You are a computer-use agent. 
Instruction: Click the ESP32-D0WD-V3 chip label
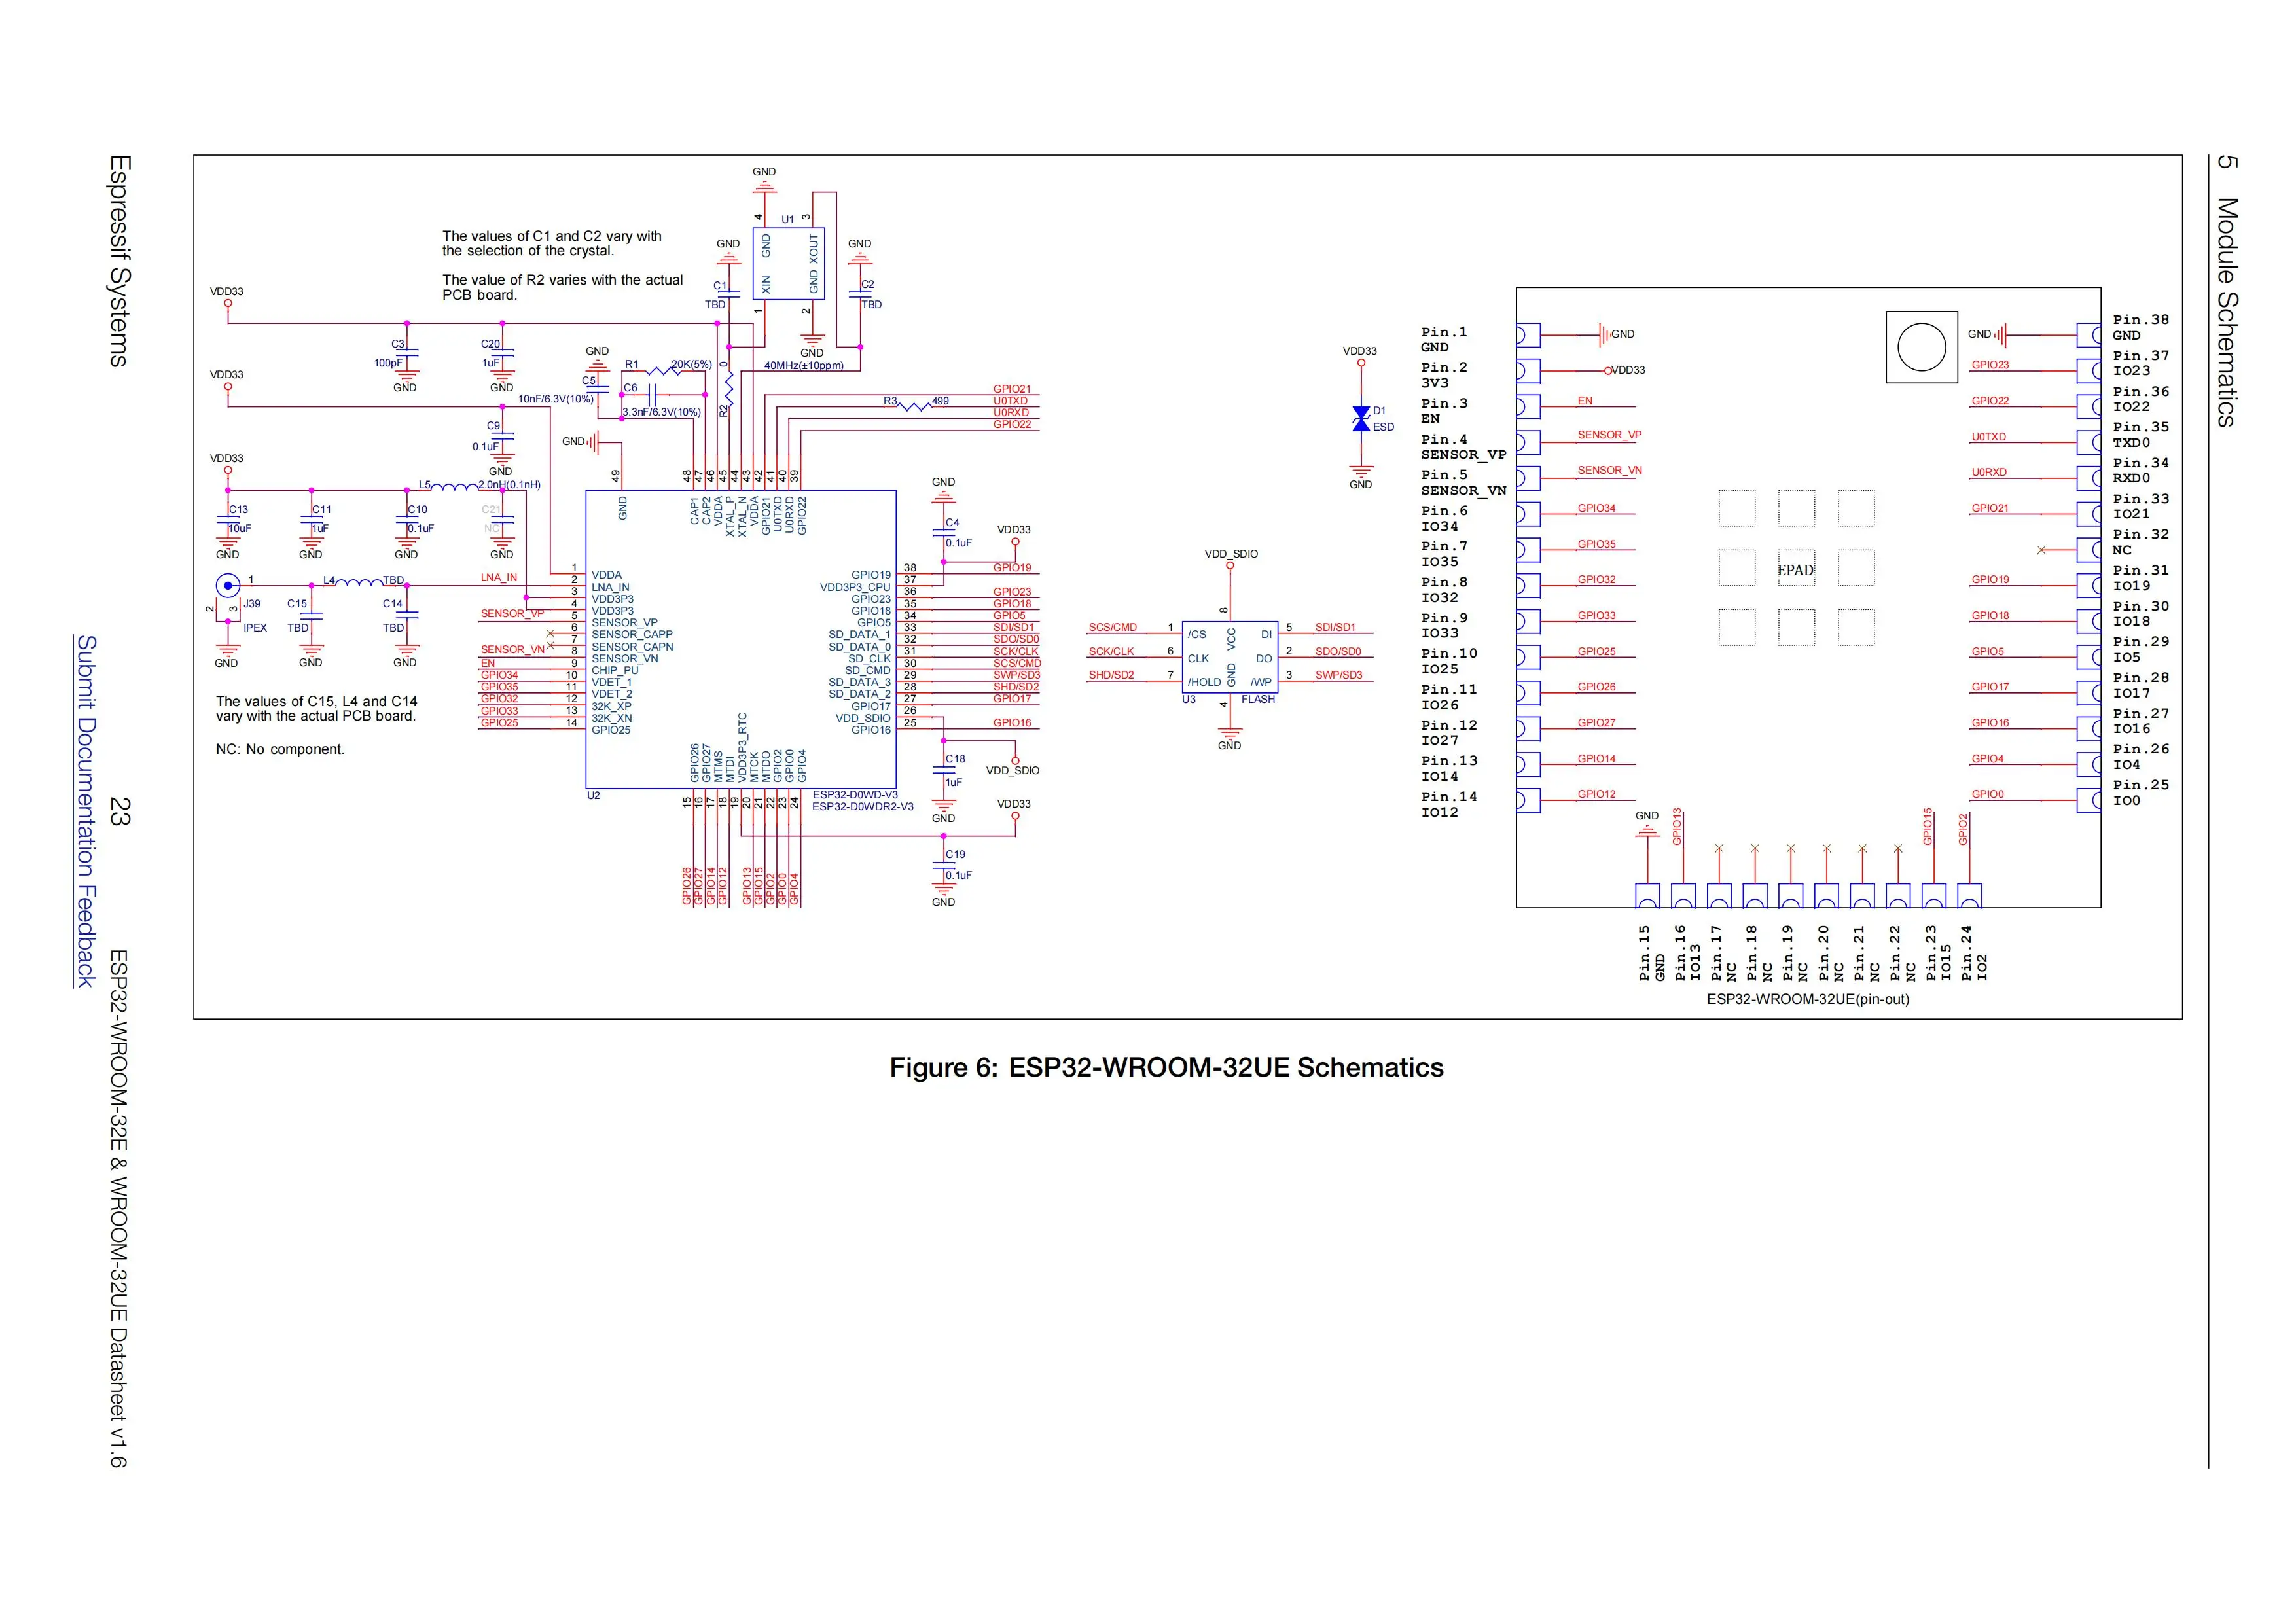855,795
